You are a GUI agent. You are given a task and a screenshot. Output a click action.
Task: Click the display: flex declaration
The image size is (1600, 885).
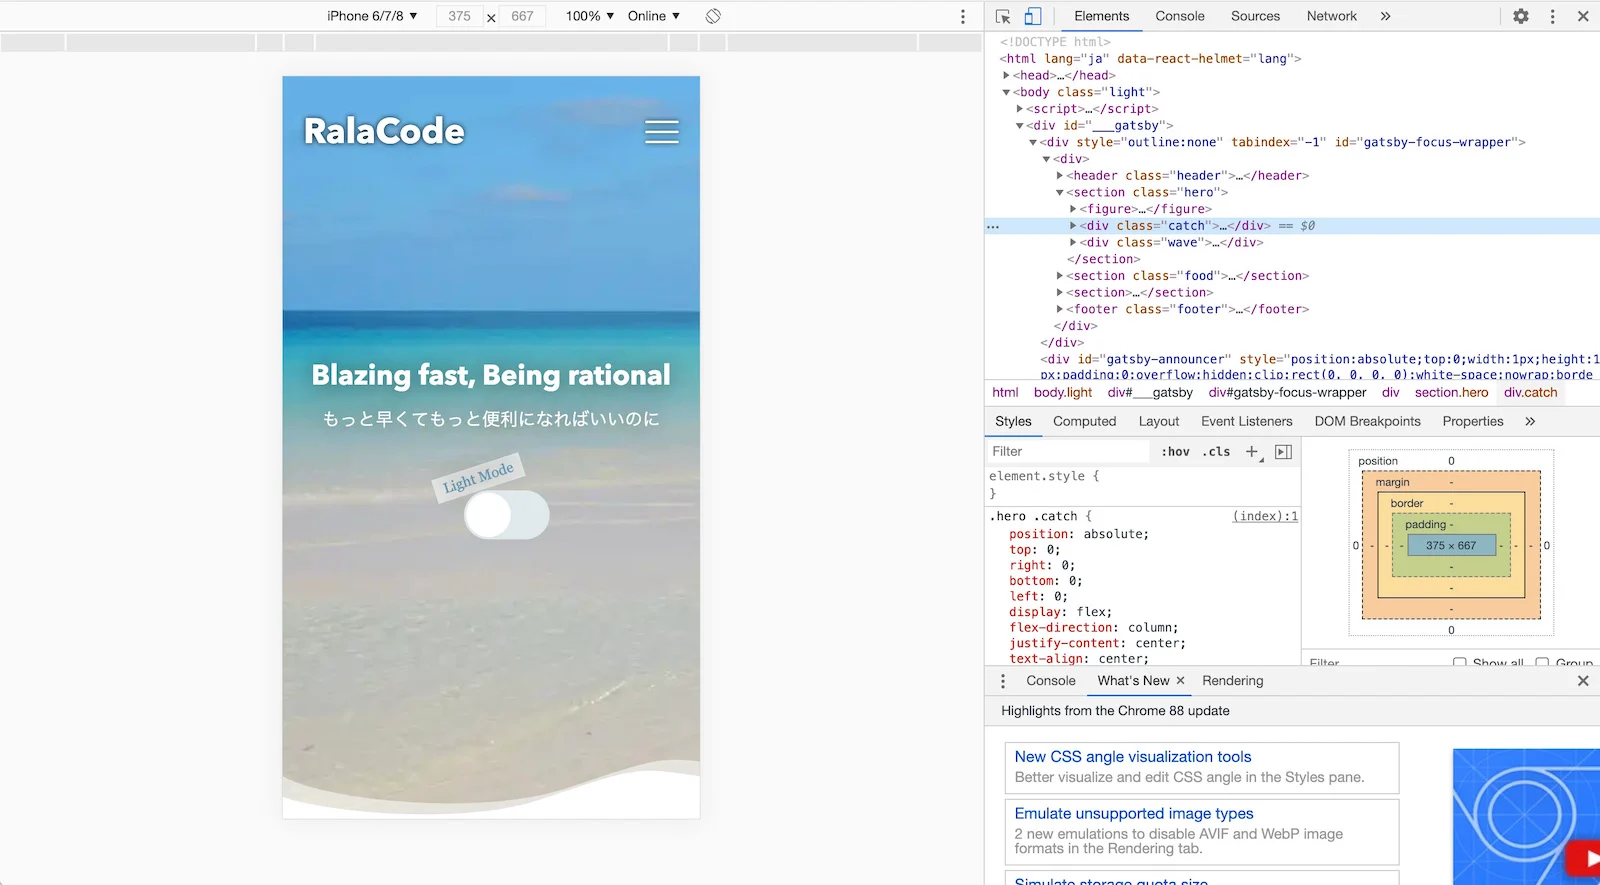(1060, 612)
